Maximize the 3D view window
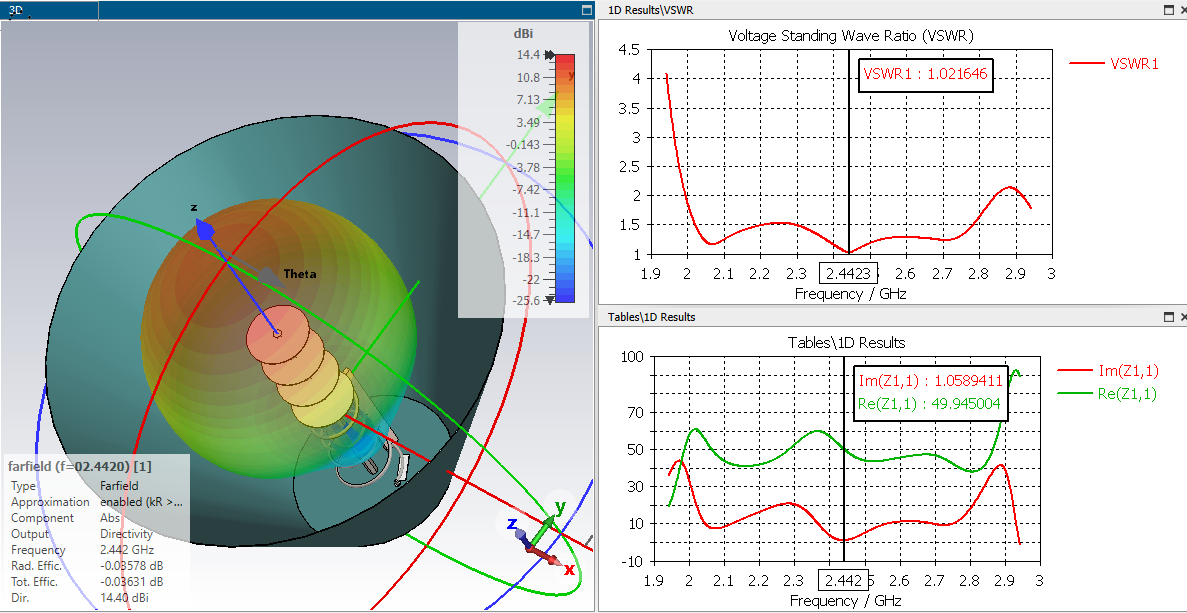 pos(586,11)
